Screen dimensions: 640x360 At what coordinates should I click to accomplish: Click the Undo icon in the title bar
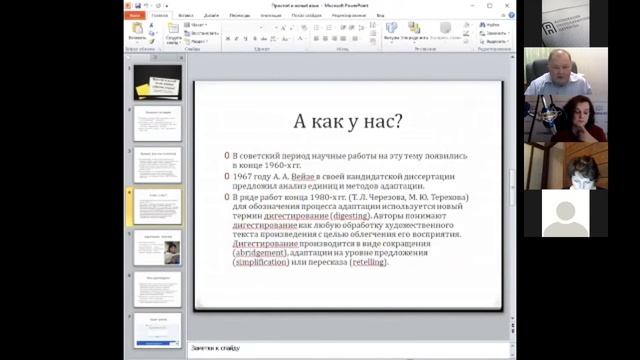click(147, 5)
